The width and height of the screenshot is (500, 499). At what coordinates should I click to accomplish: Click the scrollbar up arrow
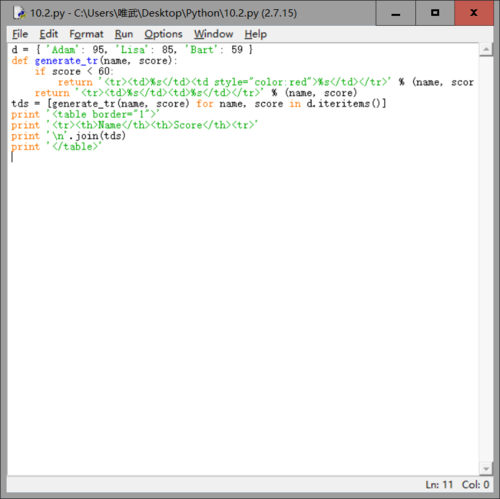coord(486,50)
